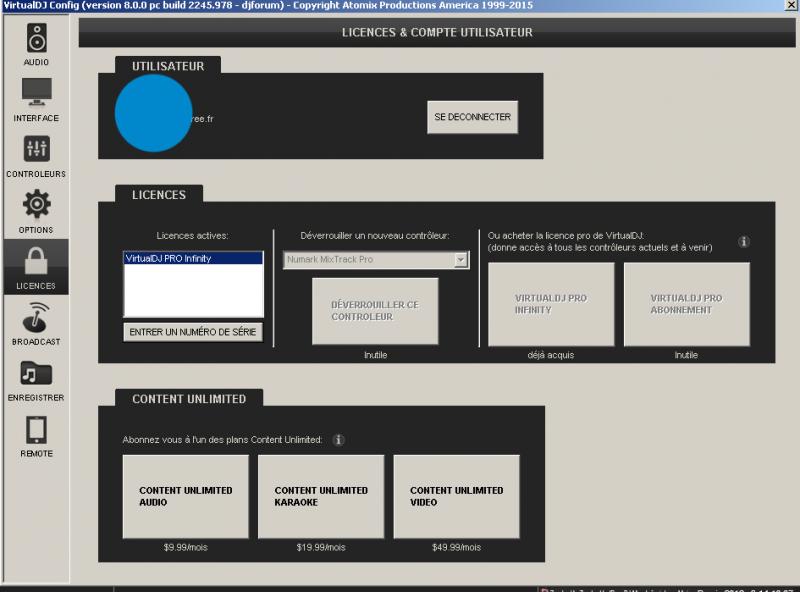Click the $9.99/mois price text
Image resolution: width=800 pixels, height=592 pixels.
[186, 547]
